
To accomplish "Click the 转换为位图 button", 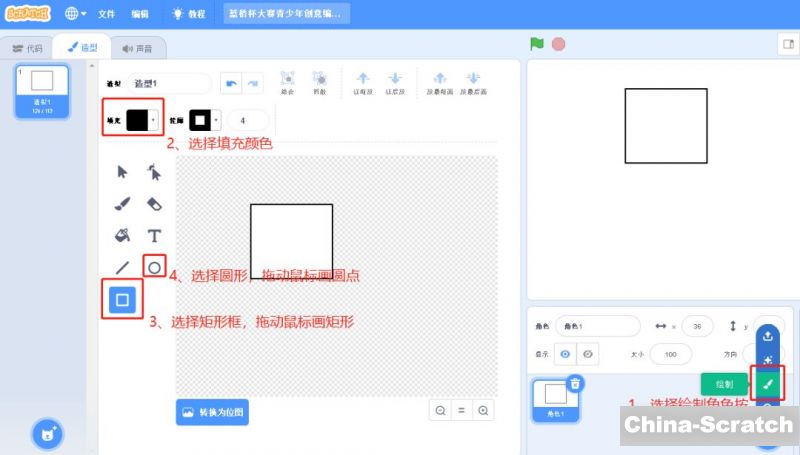I will tap(212, 411).
